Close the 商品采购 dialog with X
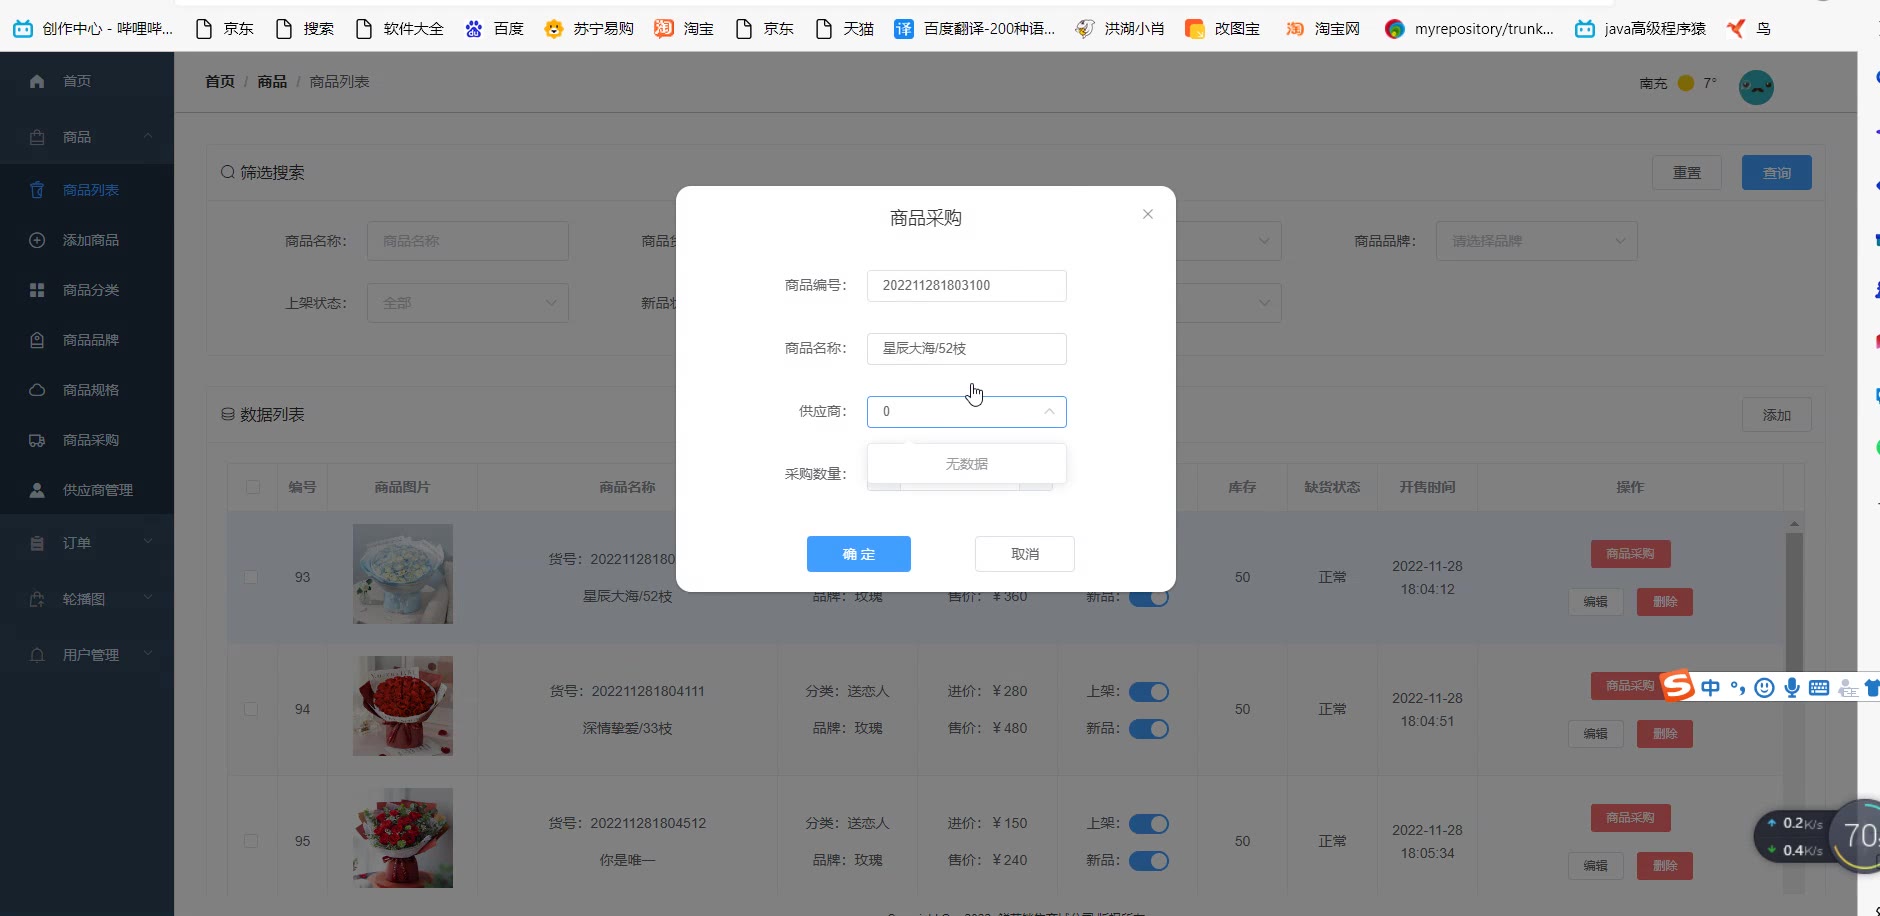Viewport: 1880px width, 916px height. [x=1148, y=214]
